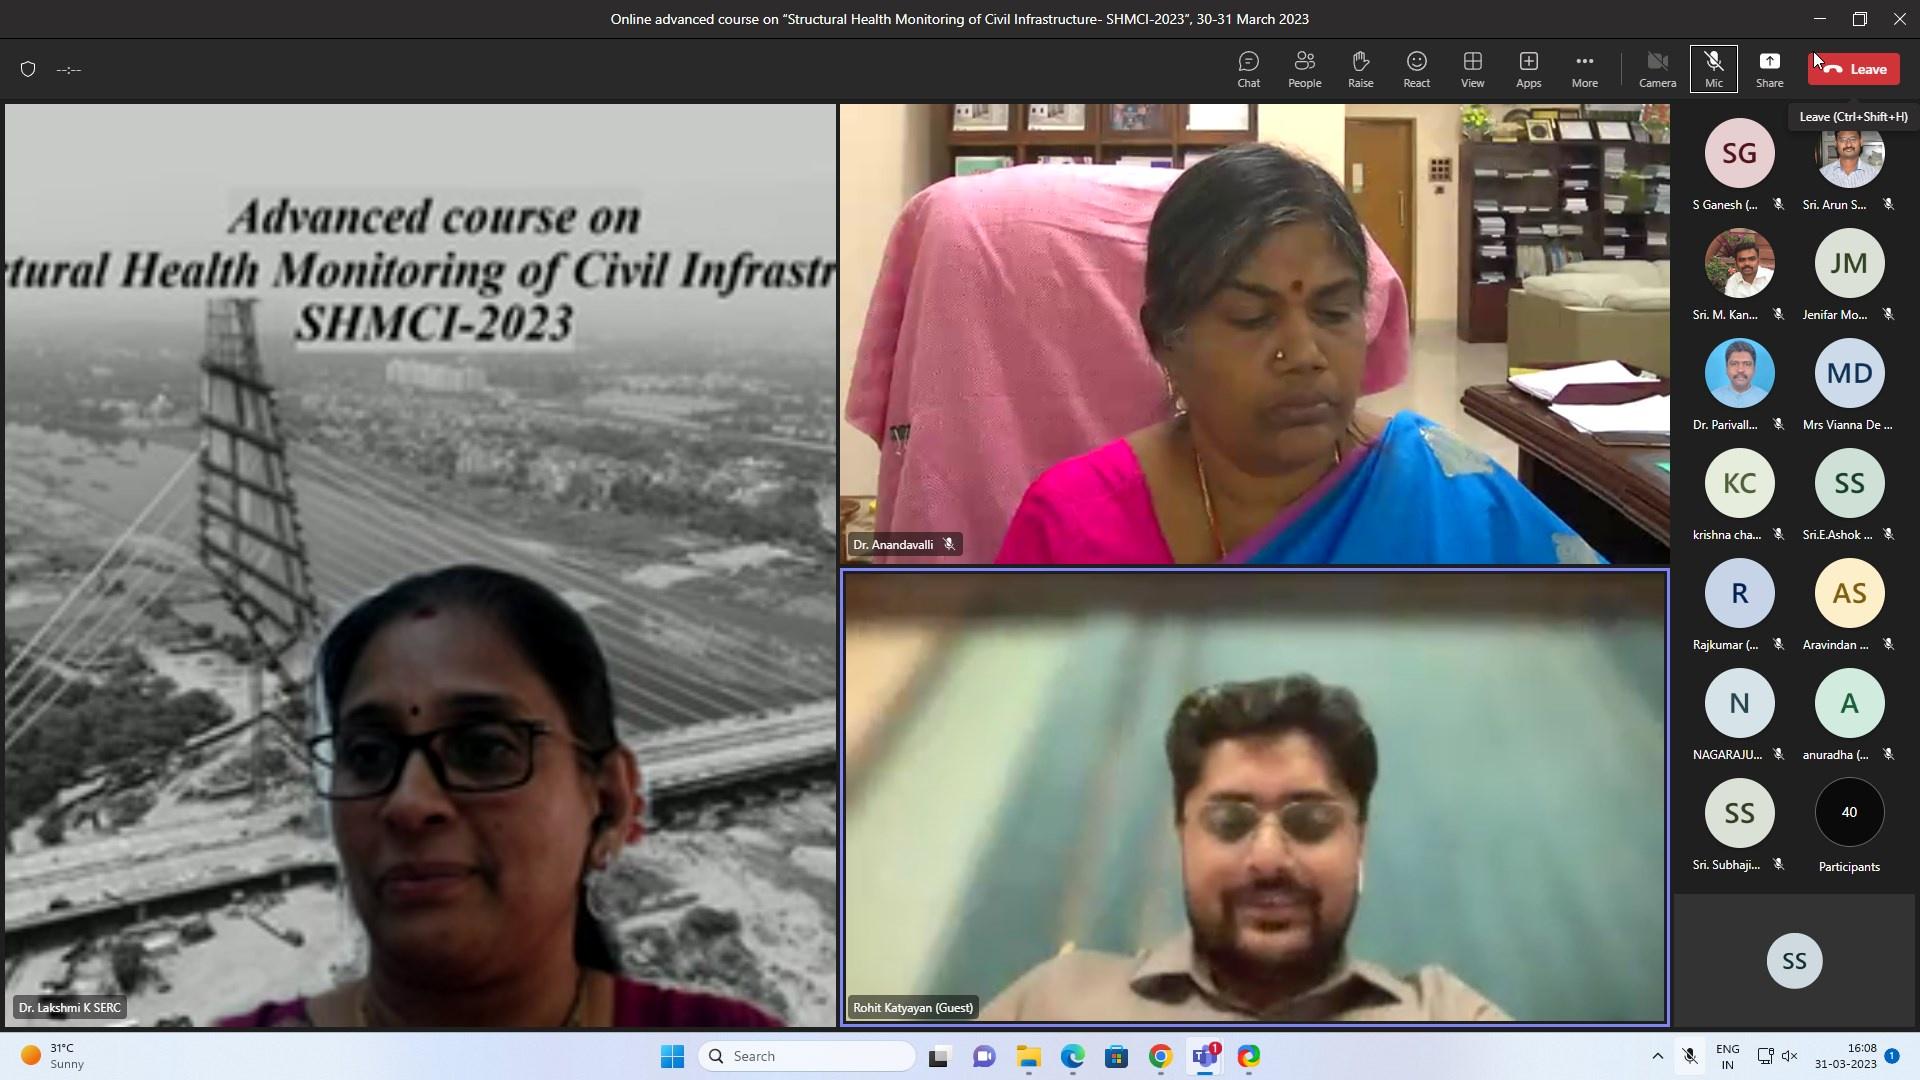
Task: Select Dr. Lakshmi K SERC video tile
Action: click(420, 565)
